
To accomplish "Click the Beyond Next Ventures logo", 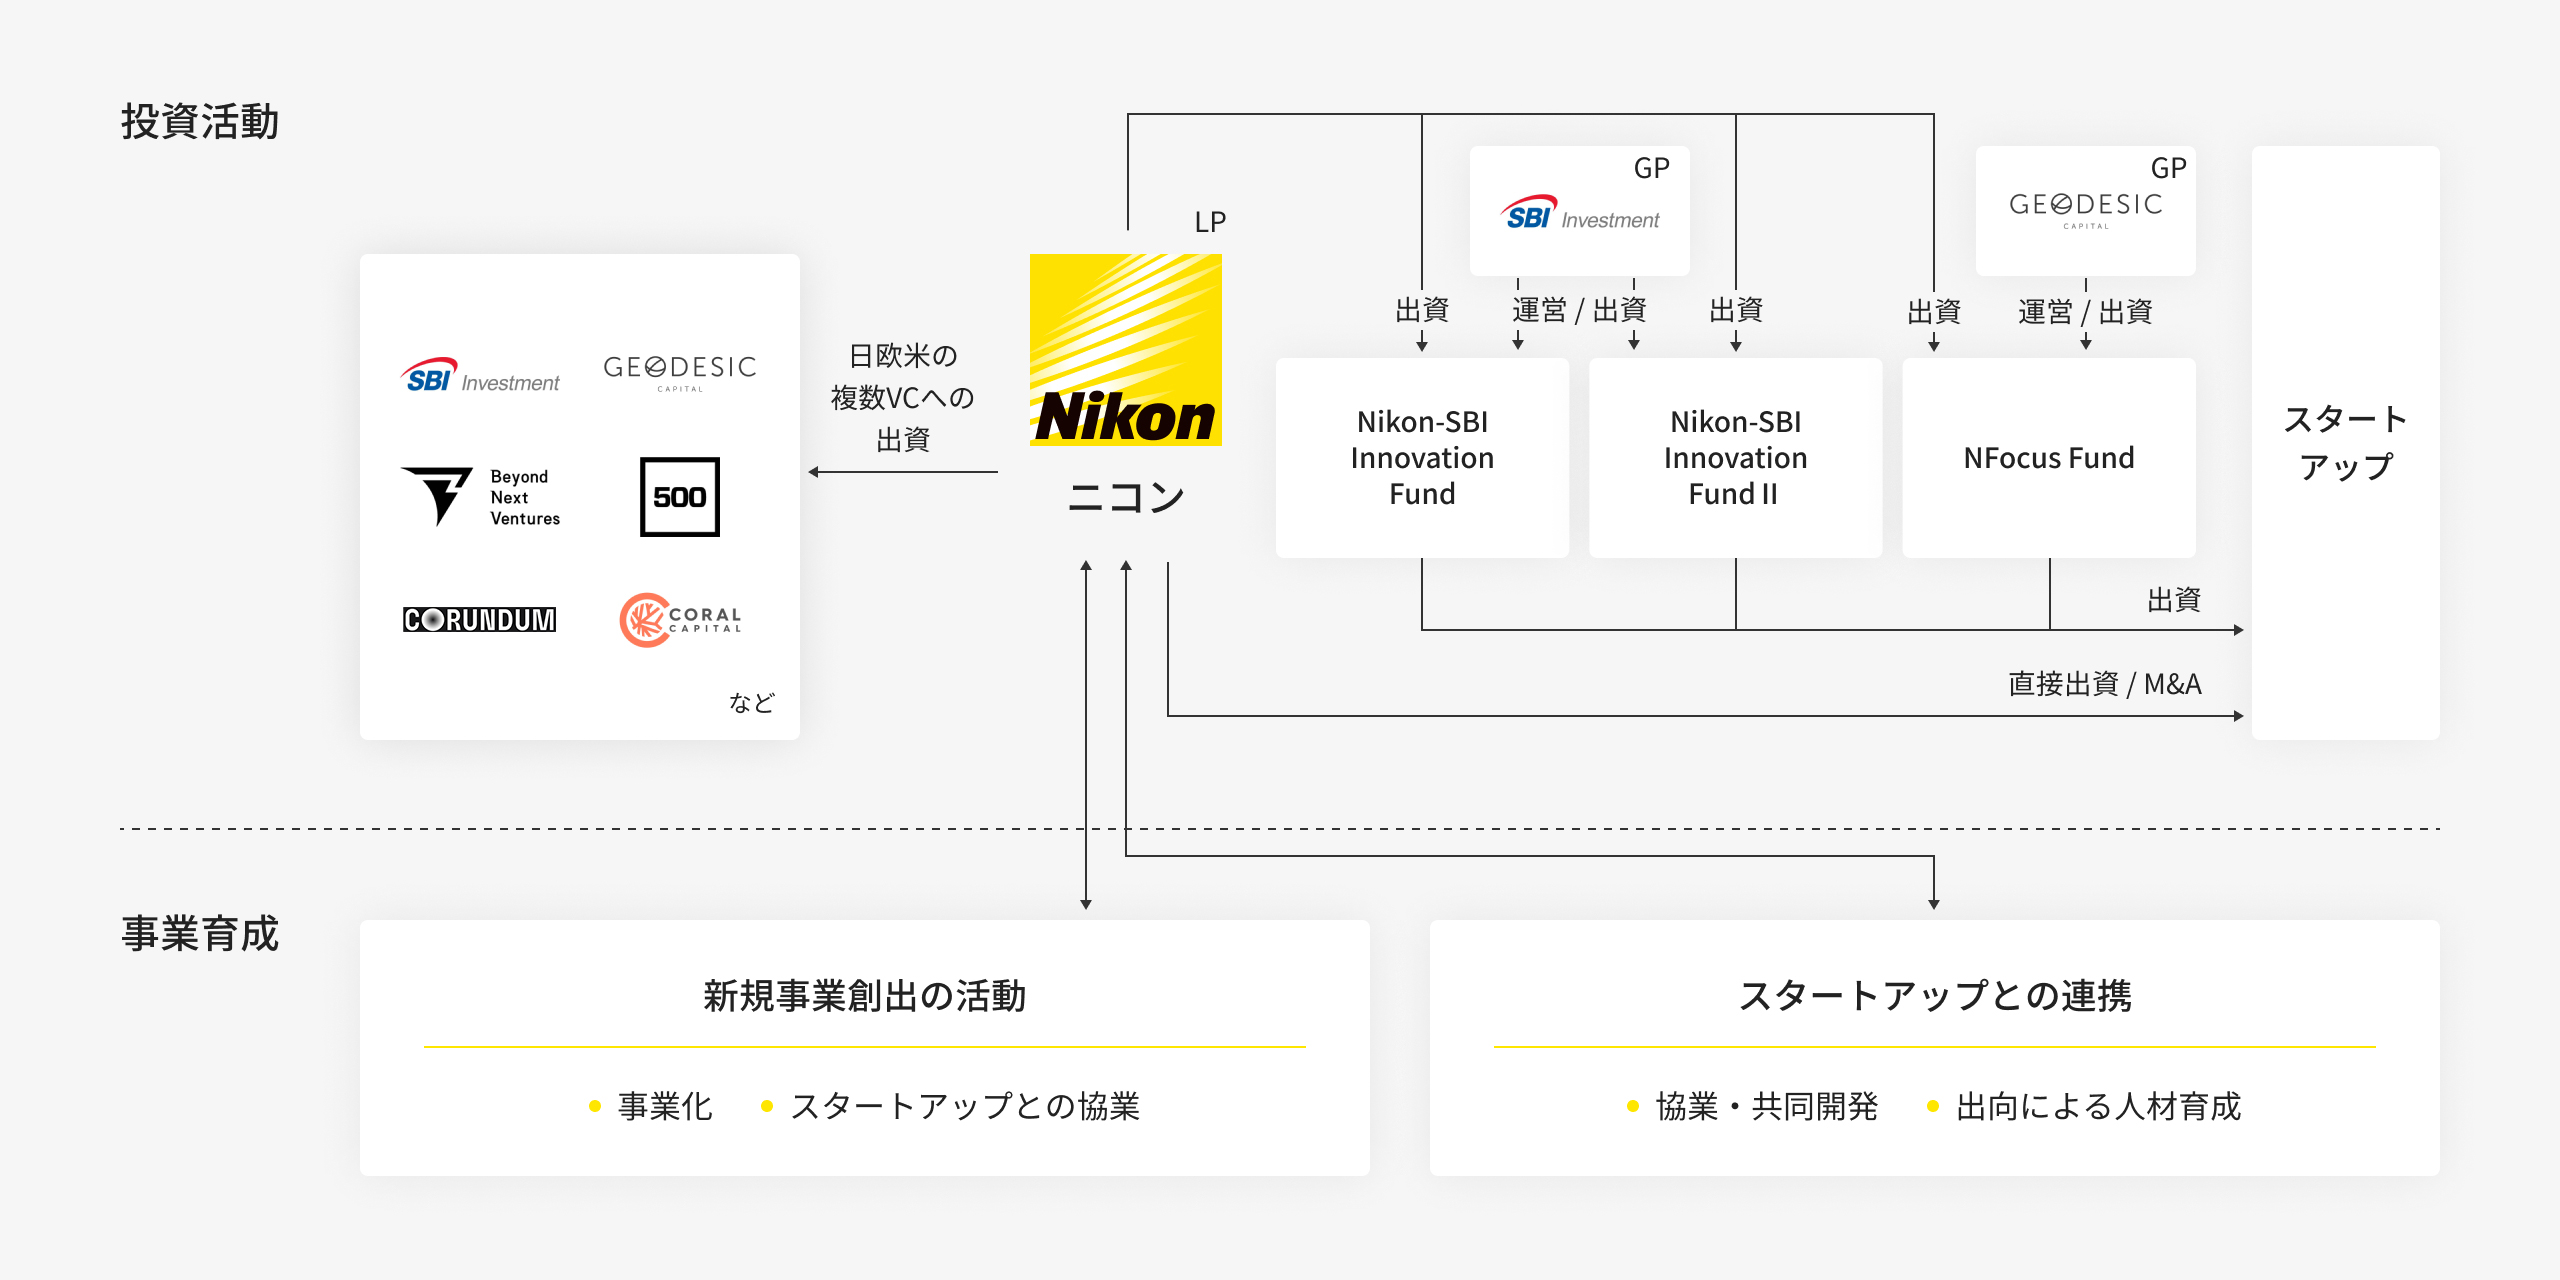I will point(480,497).
